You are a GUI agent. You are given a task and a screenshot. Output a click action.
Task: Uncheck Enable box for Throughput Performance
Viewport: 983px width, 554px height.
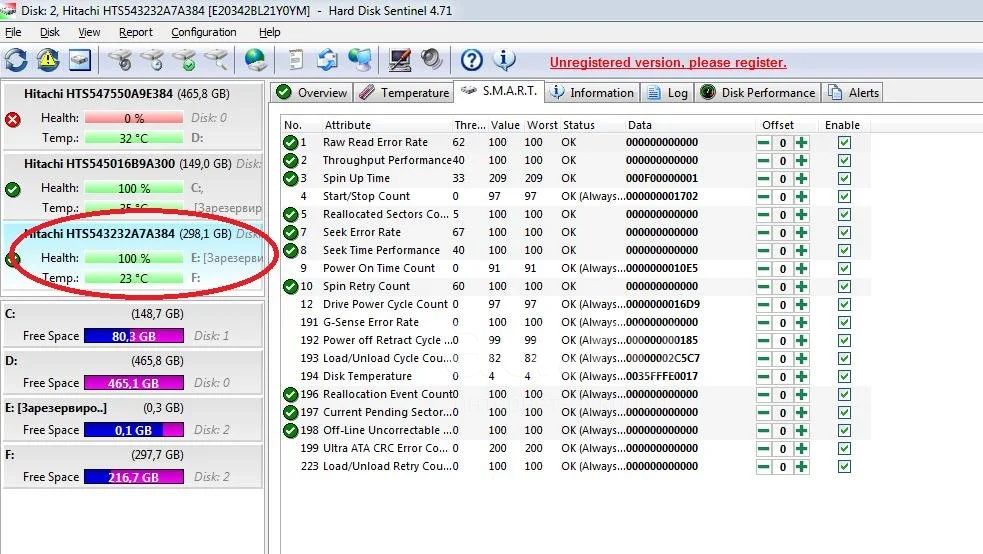click(x=844, y=160)
